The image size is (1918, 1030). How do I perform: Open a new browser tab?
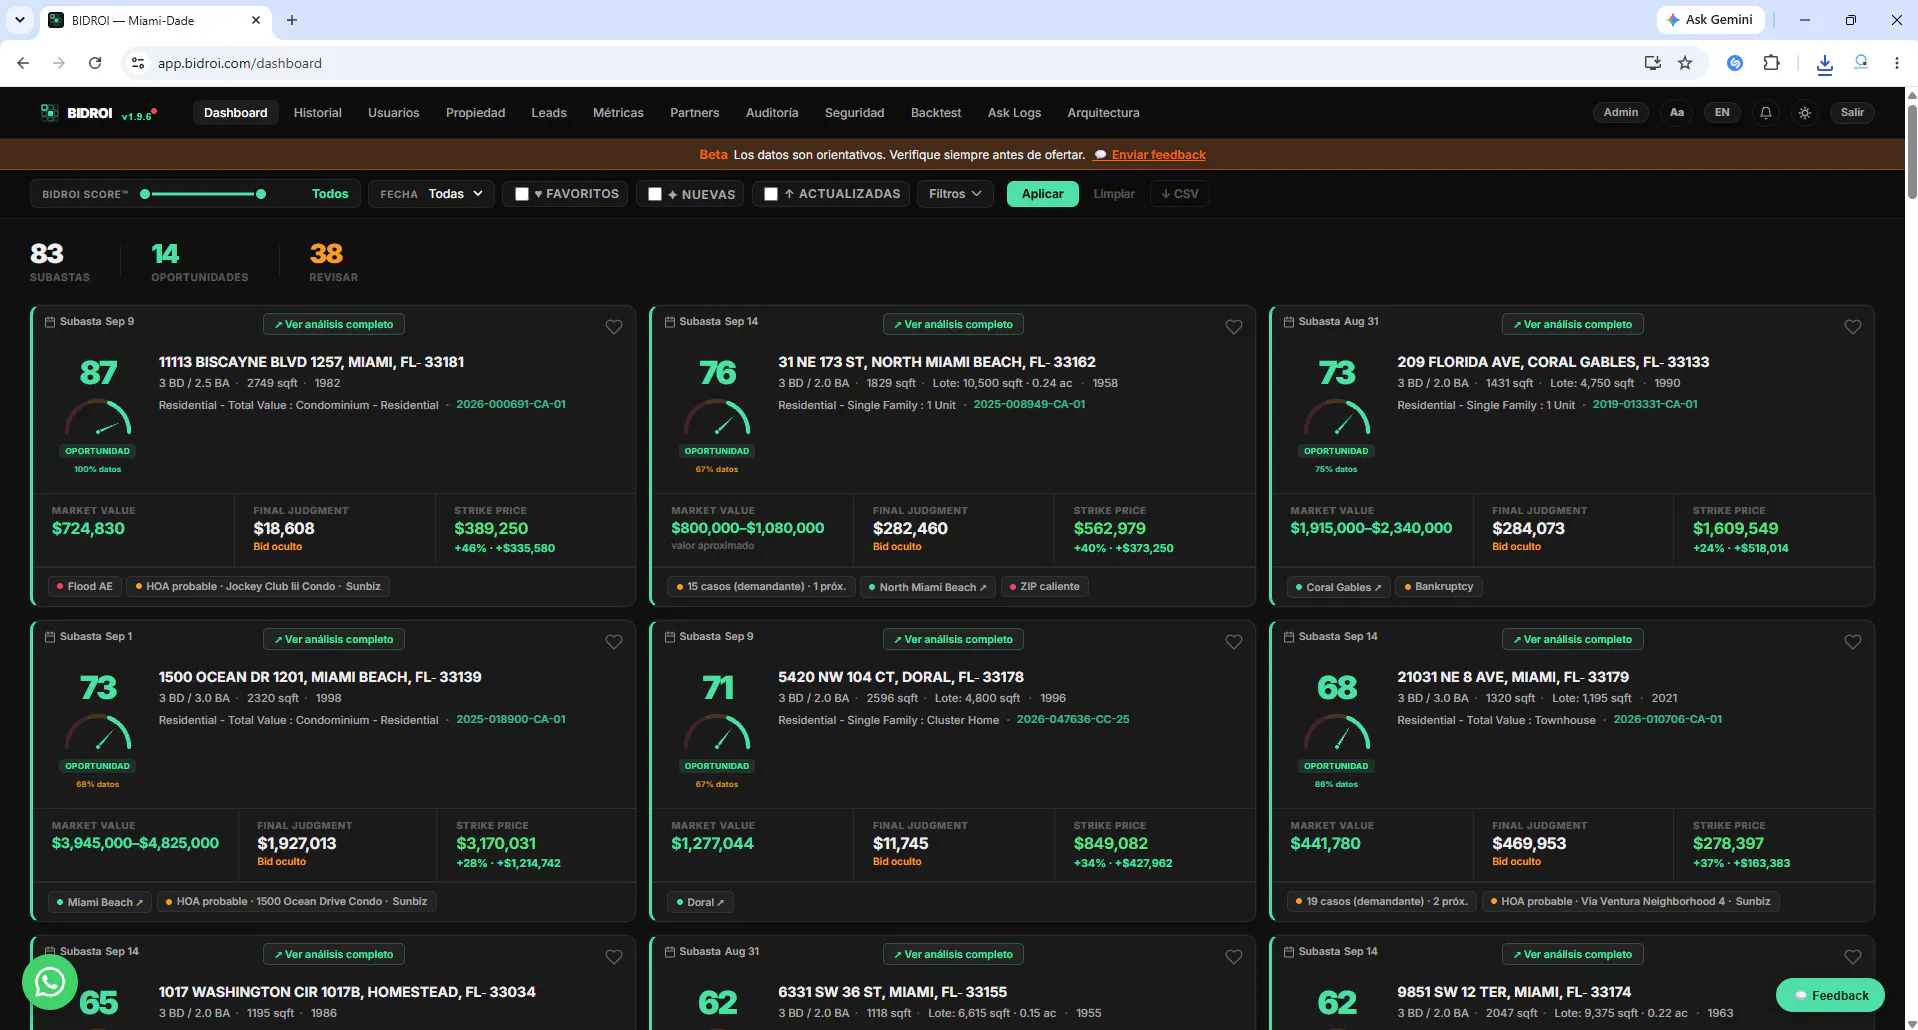pos(292,20)
